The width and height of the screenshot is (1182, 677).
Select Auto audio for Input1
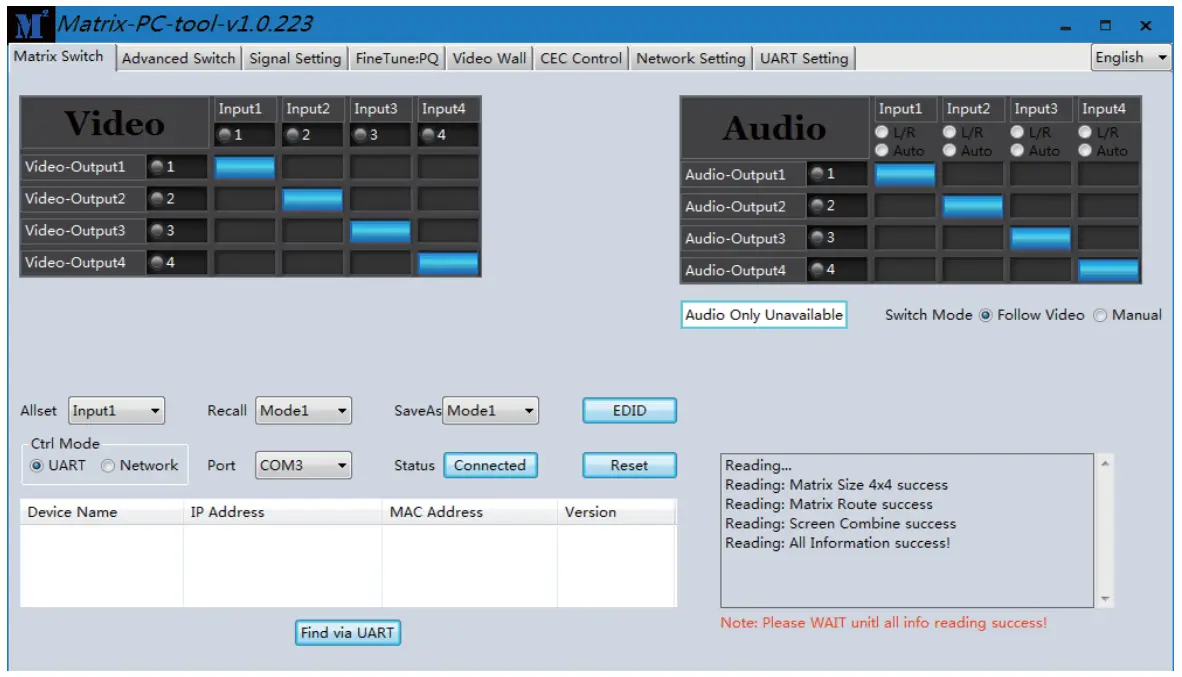(881, 151)
